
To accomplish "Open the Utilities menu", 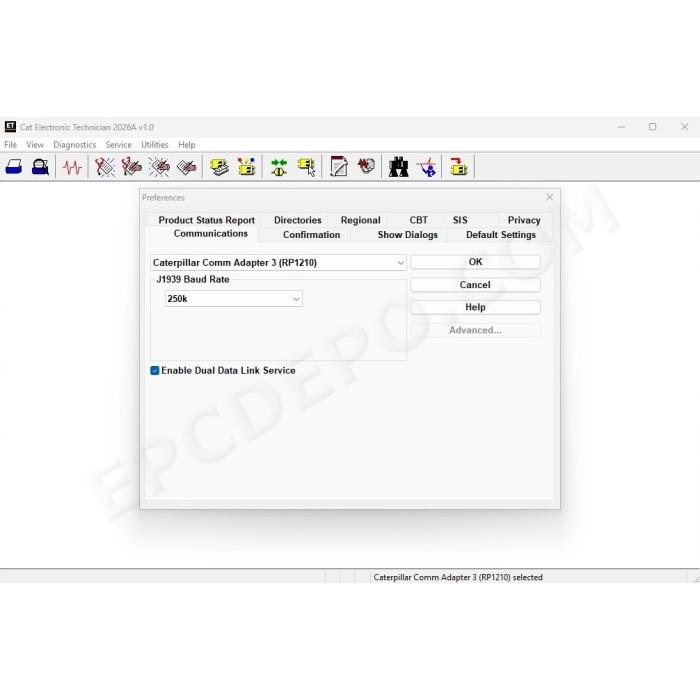I will pyautogui.click(x=154, y=145).
